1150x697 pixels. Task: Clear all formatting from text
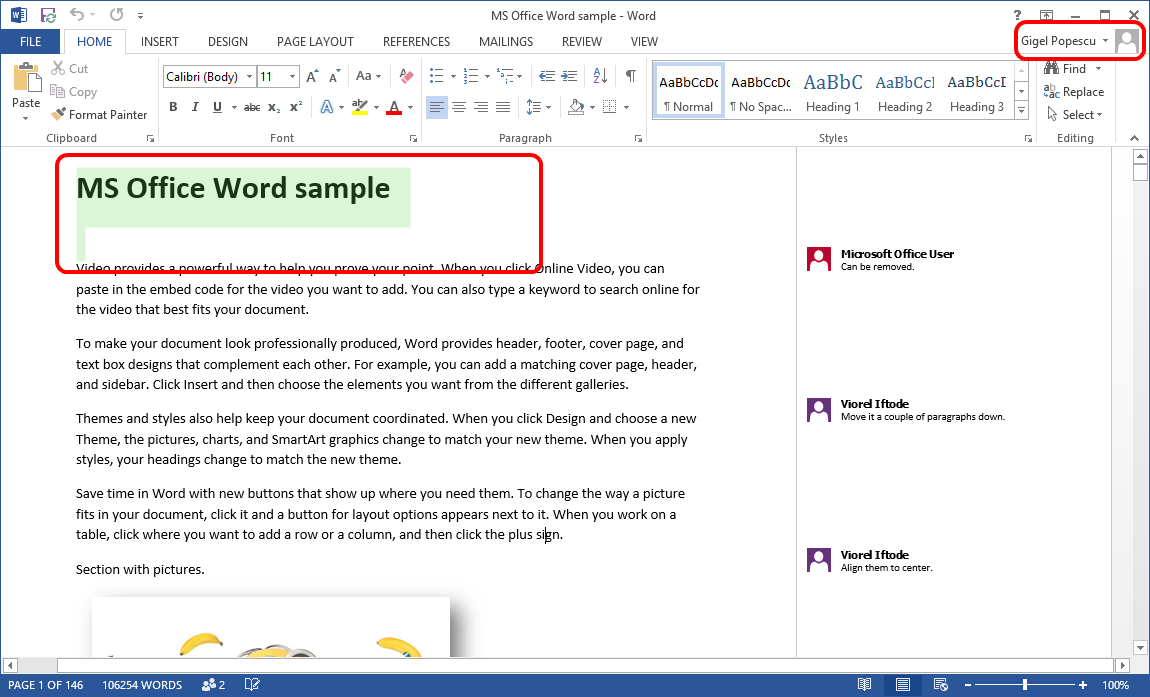pyautogui.click(x=406, y=76)
